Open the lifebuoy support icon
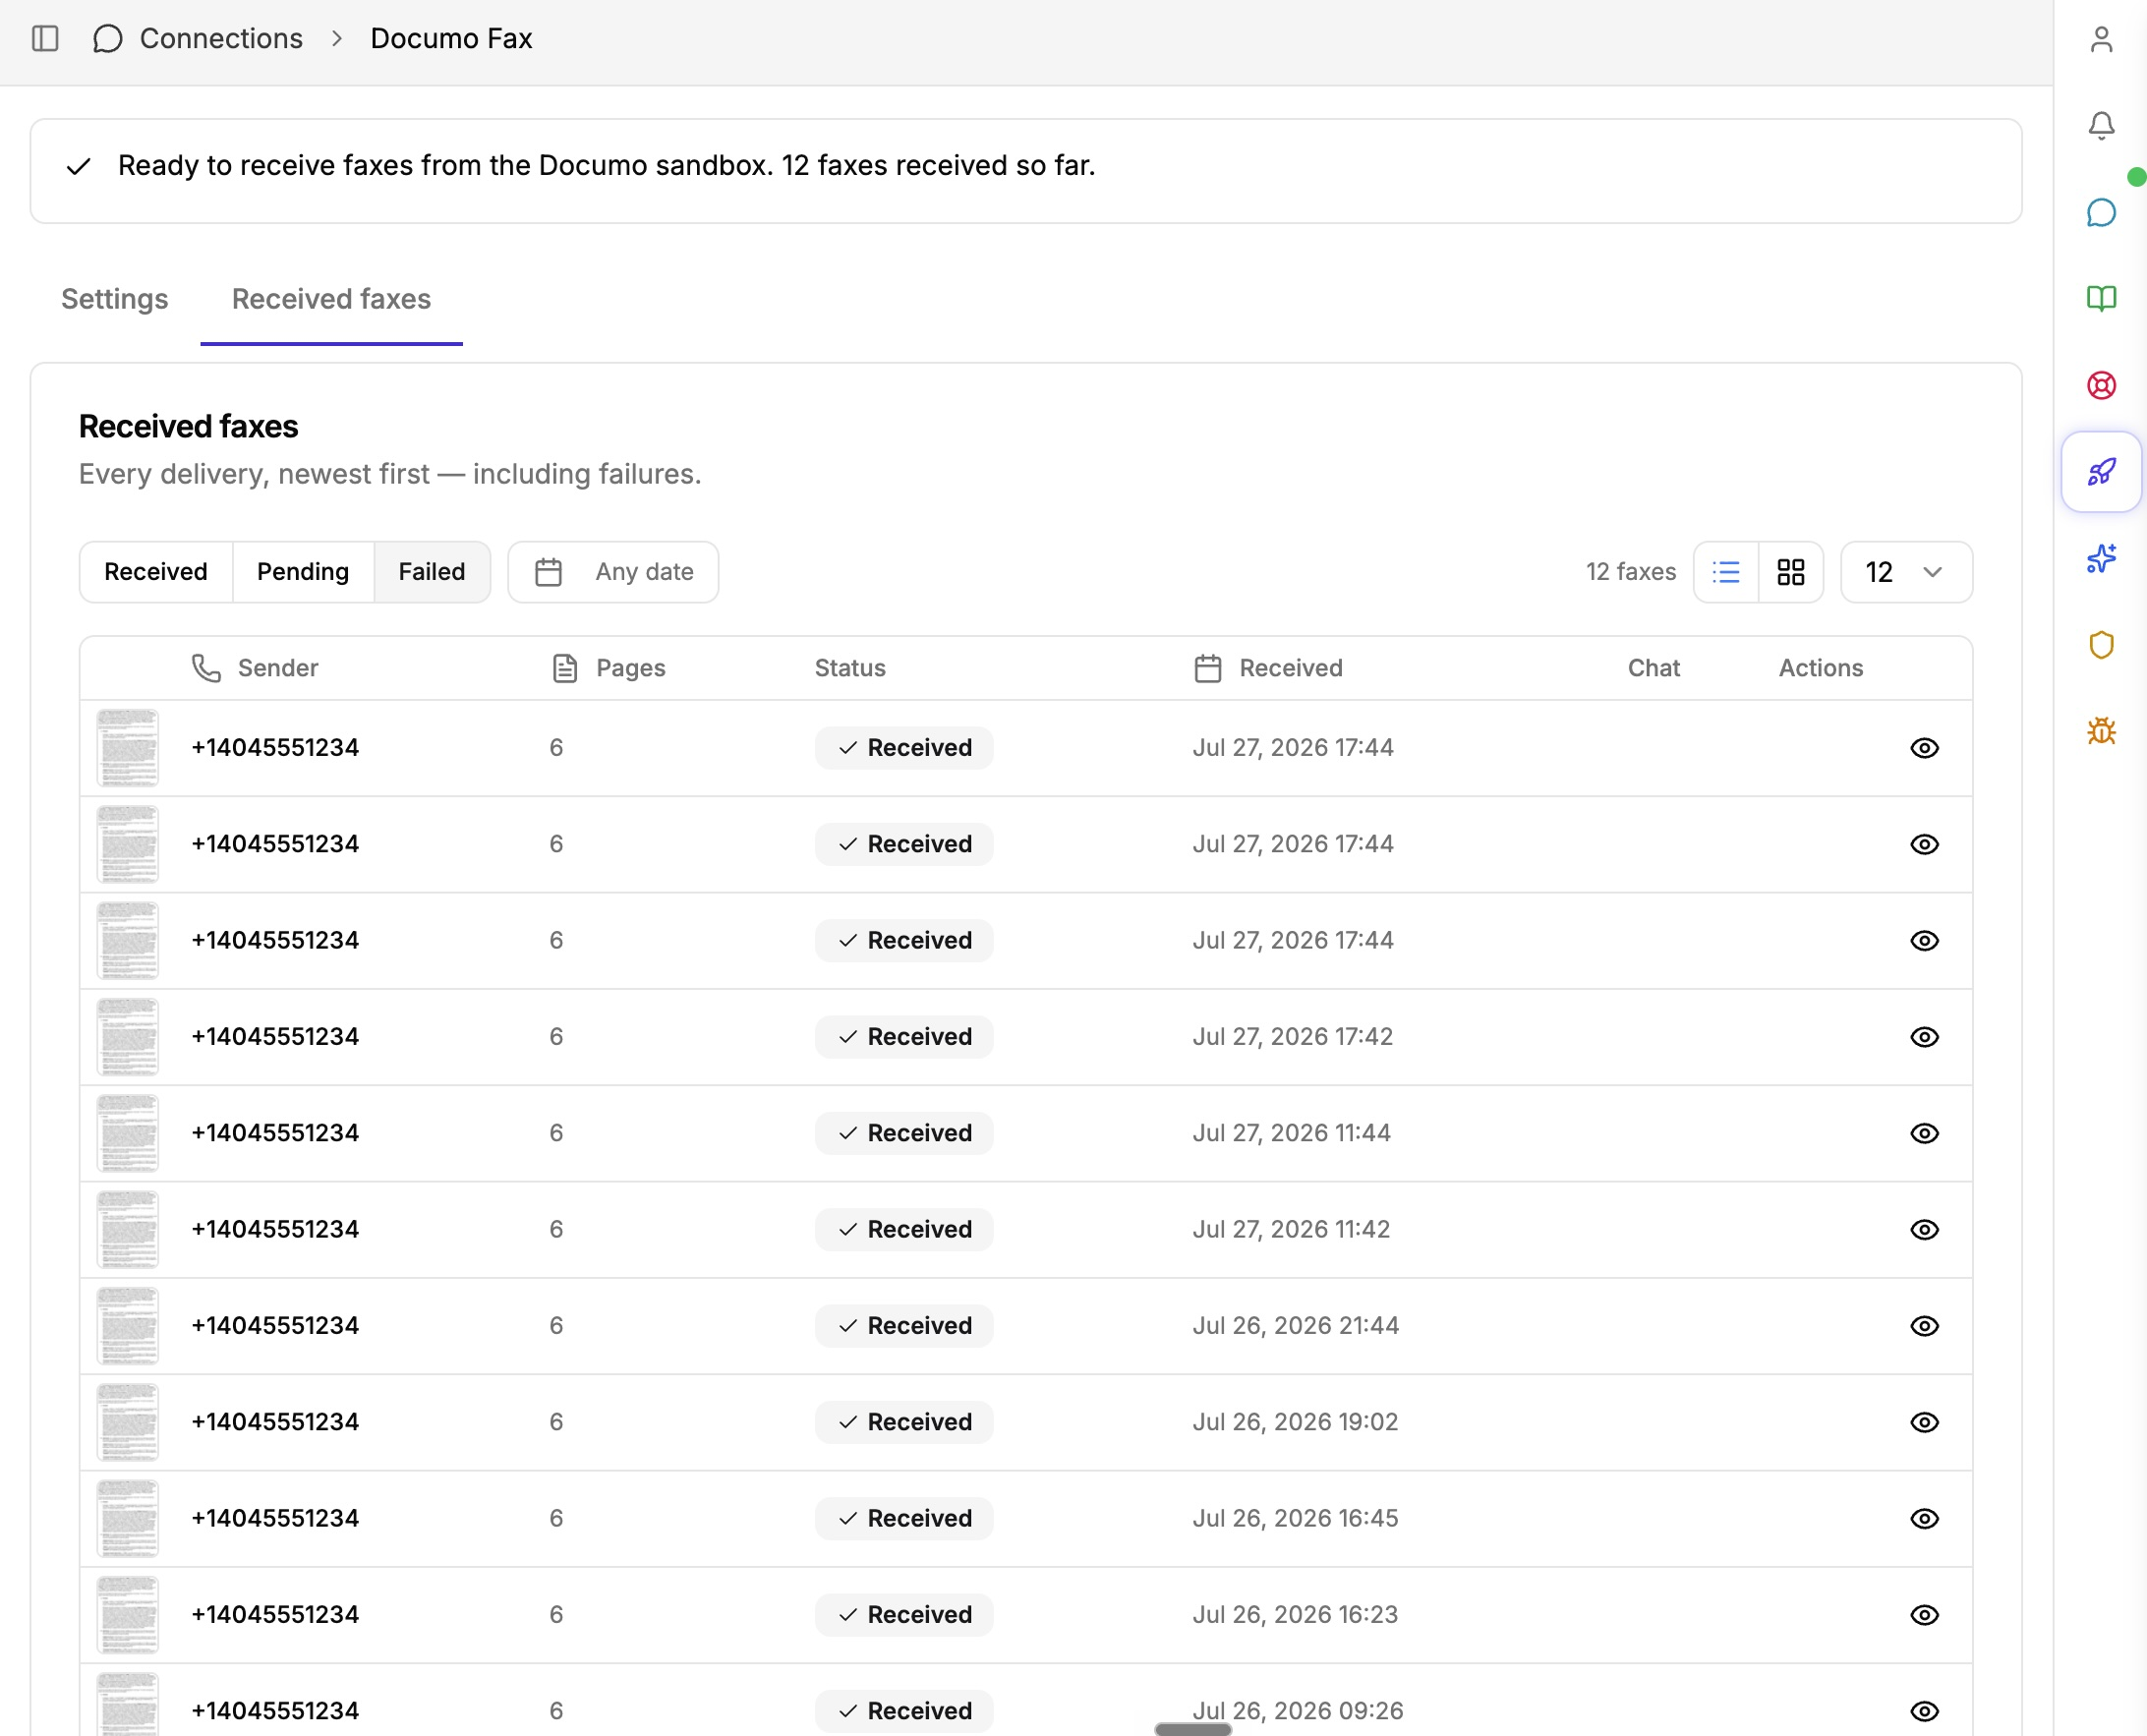The image size is (2147, 1736). point(2101,385)
